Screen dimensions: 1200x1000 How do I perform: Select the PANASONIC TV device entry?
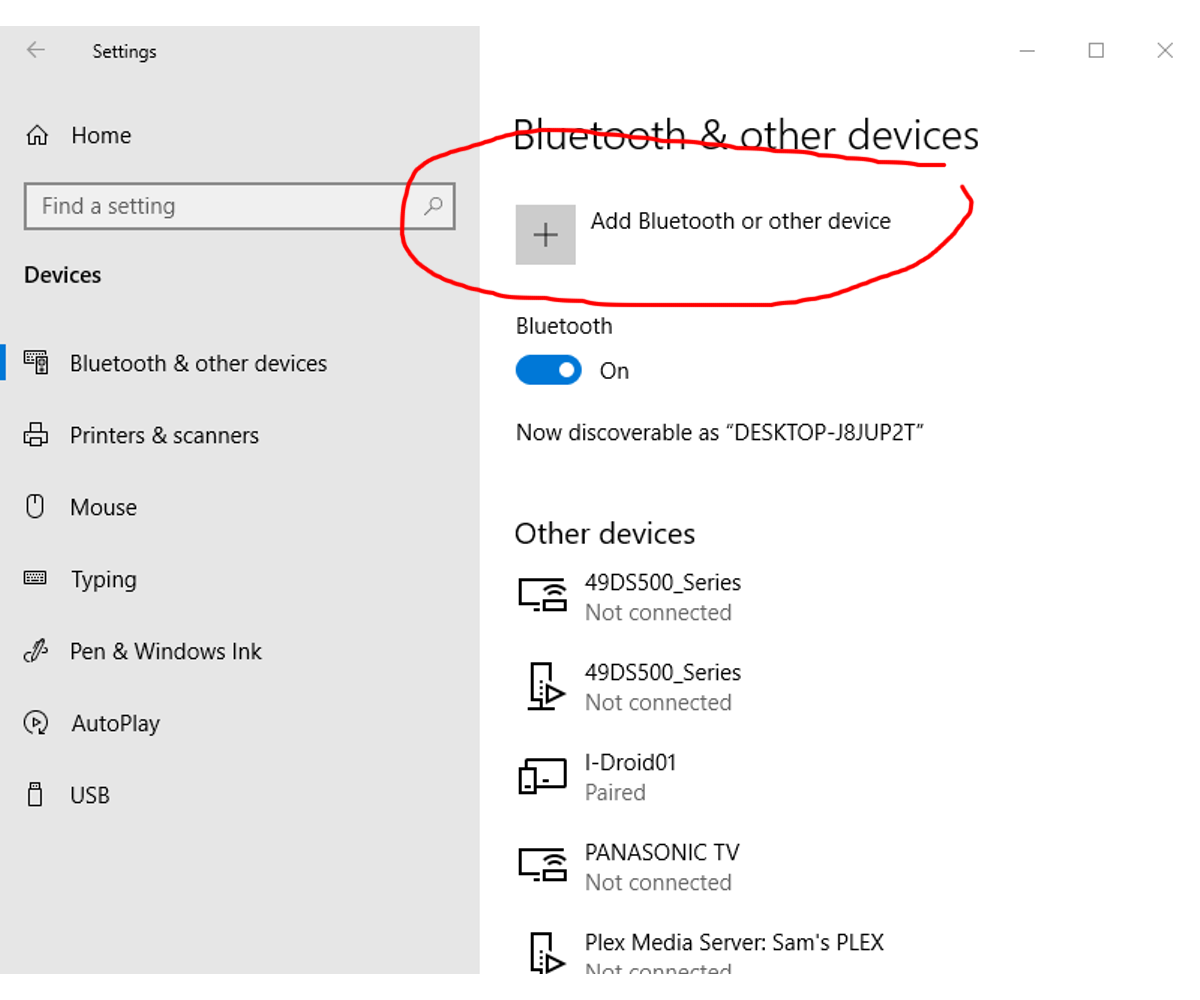pyautogui.click(x=662, y=864)
